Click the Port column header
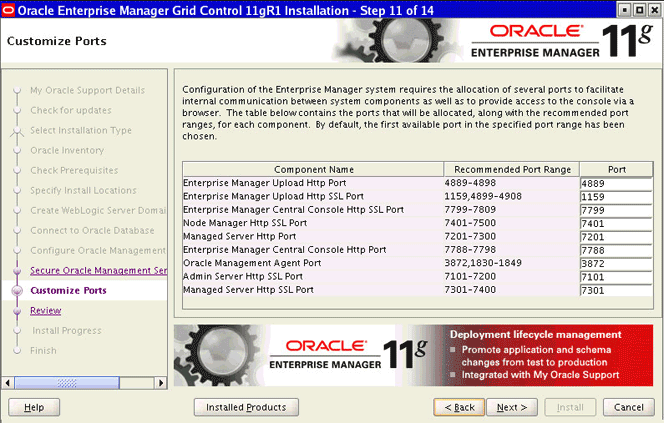664x423 pixels. tap(617, 169)
